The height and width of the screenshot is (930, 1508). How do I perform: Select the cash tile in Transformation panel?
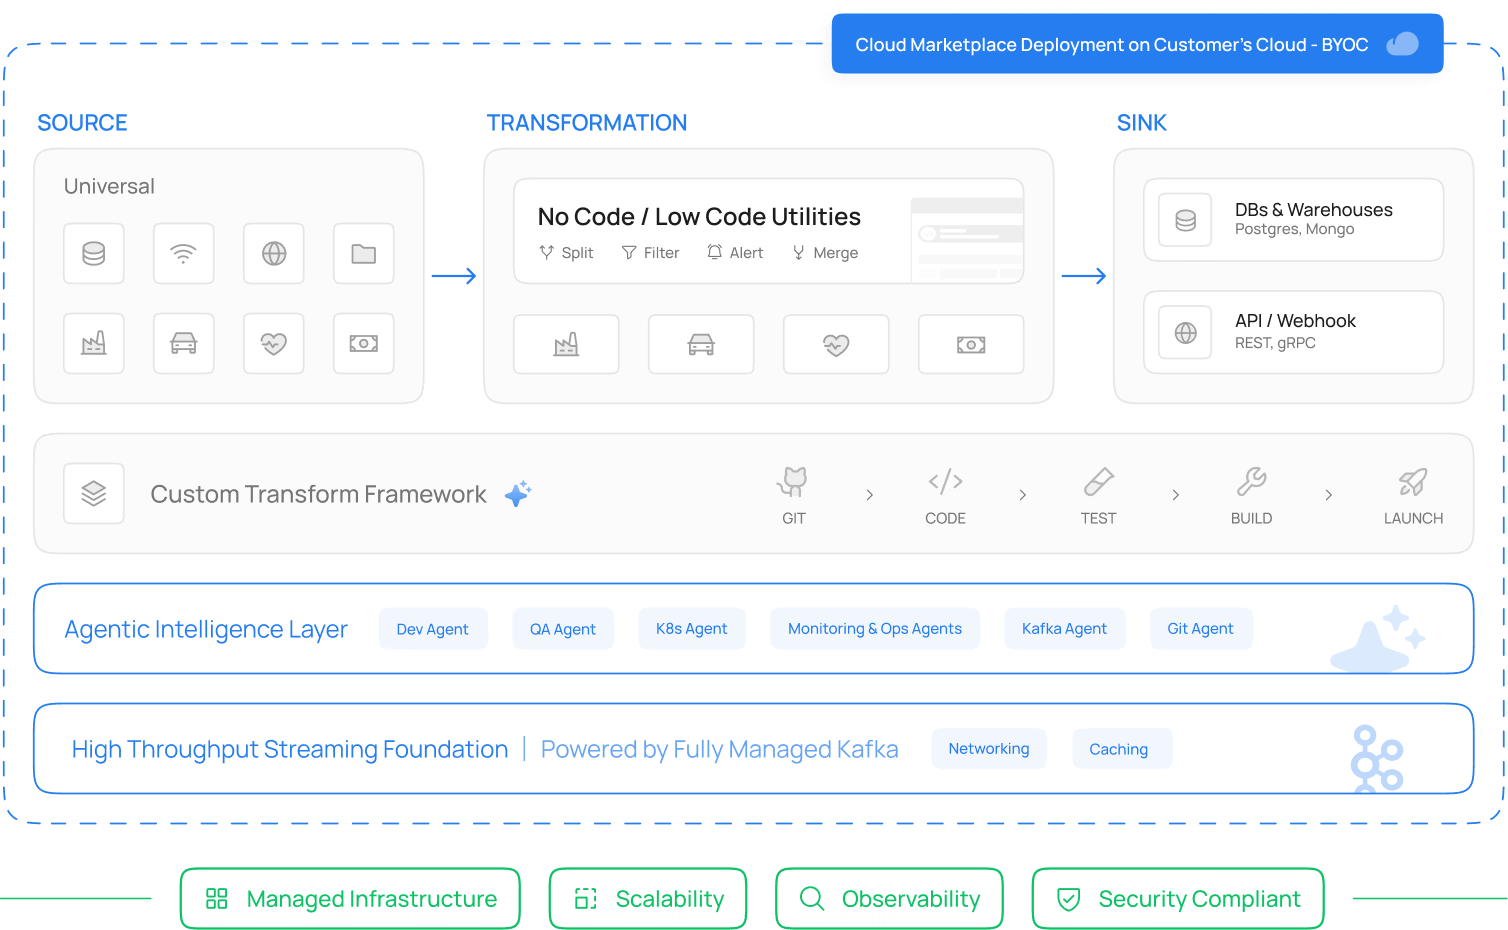tap(971, 345)
